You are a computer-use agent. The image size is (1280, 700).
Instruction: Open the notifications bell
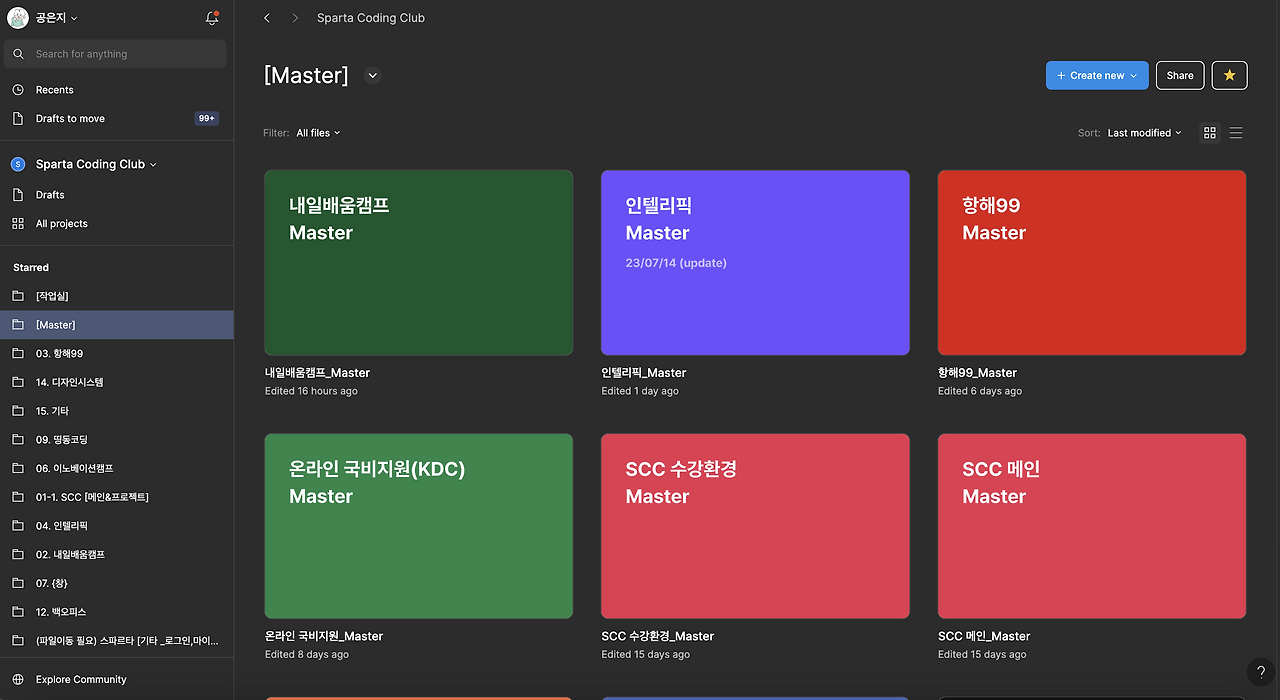click(212, 18)
